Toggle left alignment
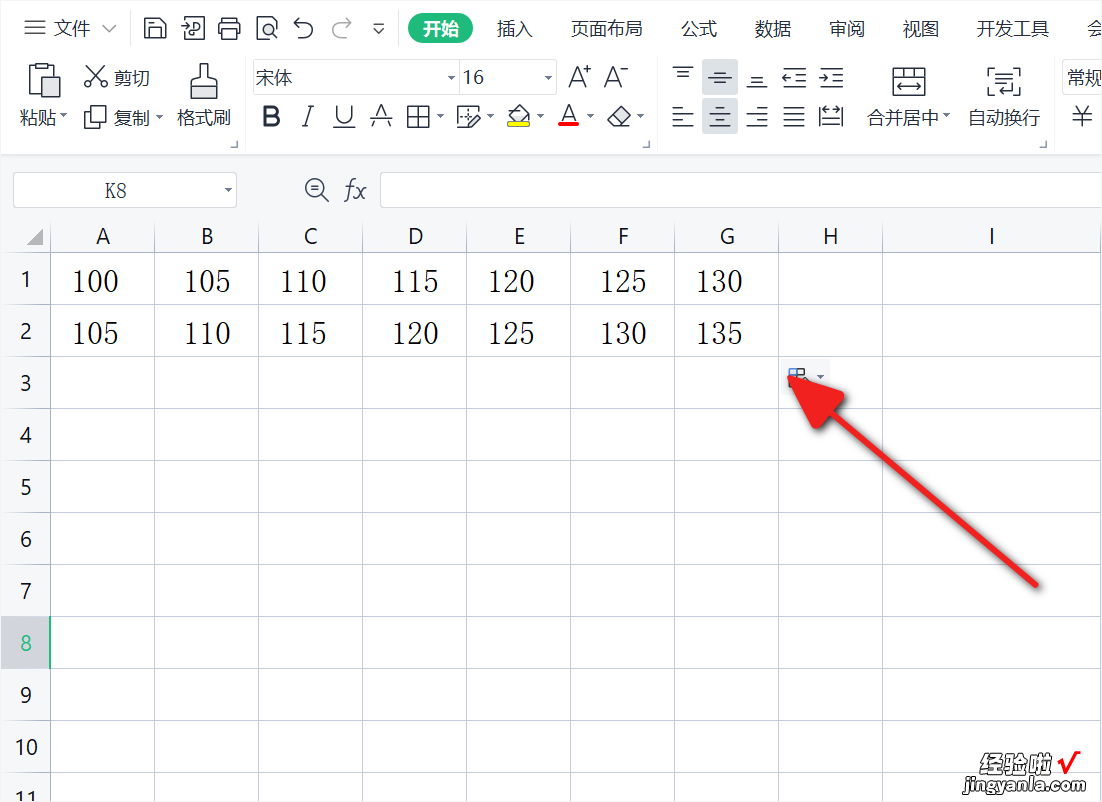The image size is (1102, 802). 682,117
